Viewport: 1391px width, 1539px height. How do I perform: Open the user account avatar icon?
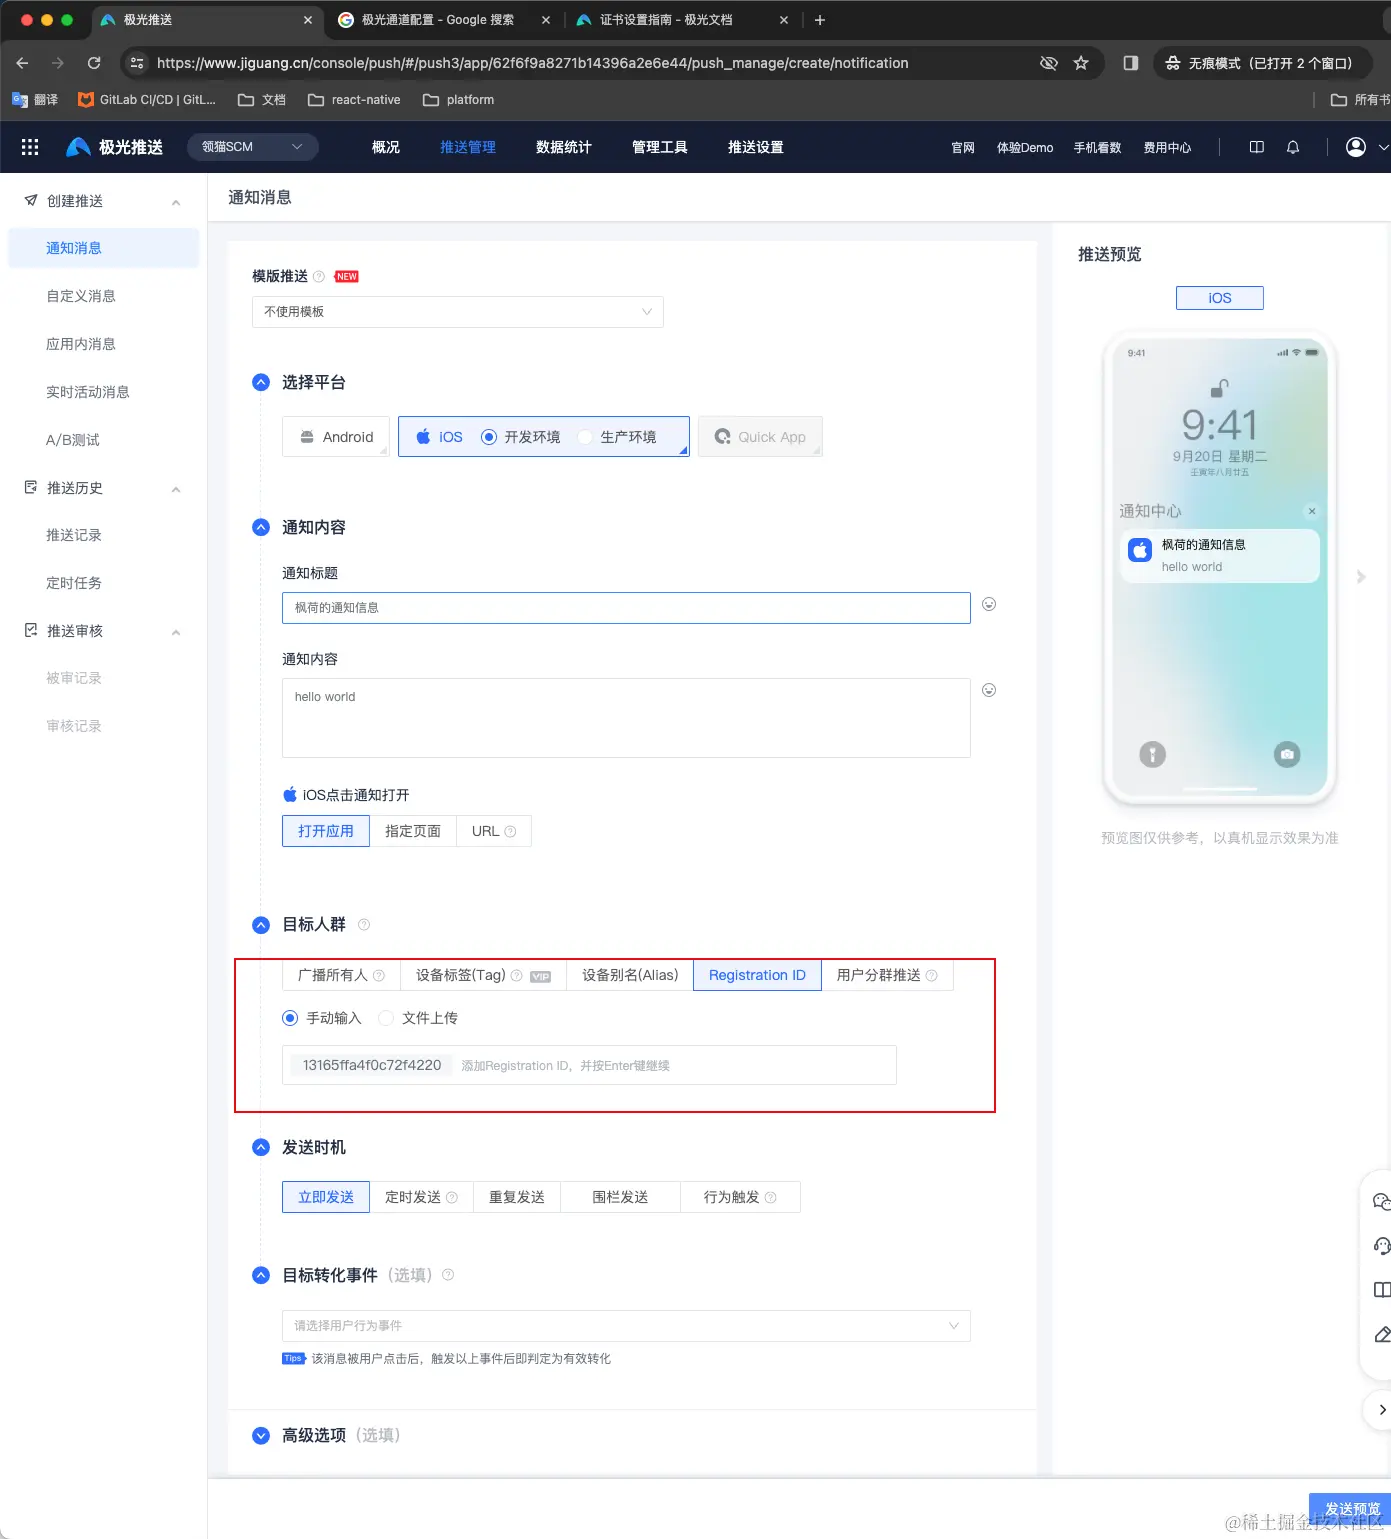point(1356,147)
